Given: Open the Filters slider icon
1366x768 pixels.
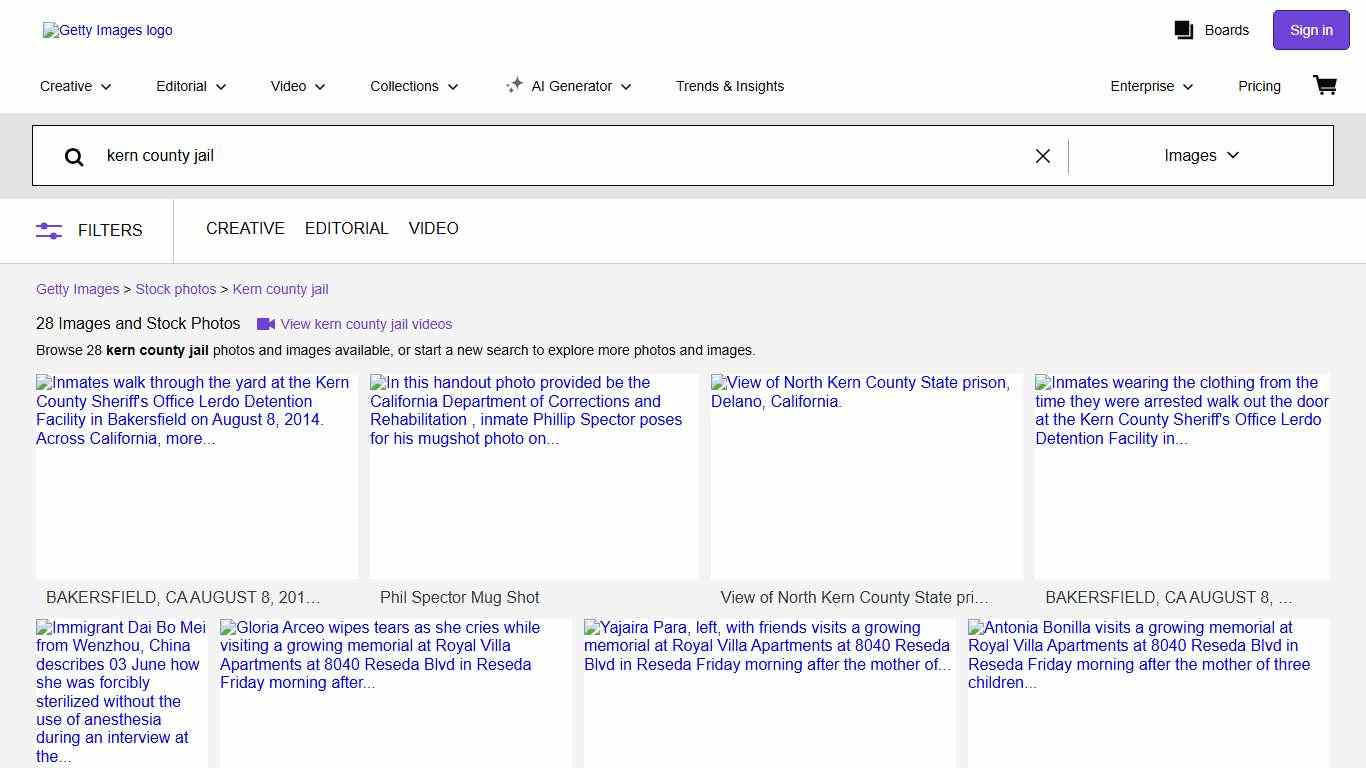Looking at the screenshot, I should pyautogui.click(x=49, y=230).
